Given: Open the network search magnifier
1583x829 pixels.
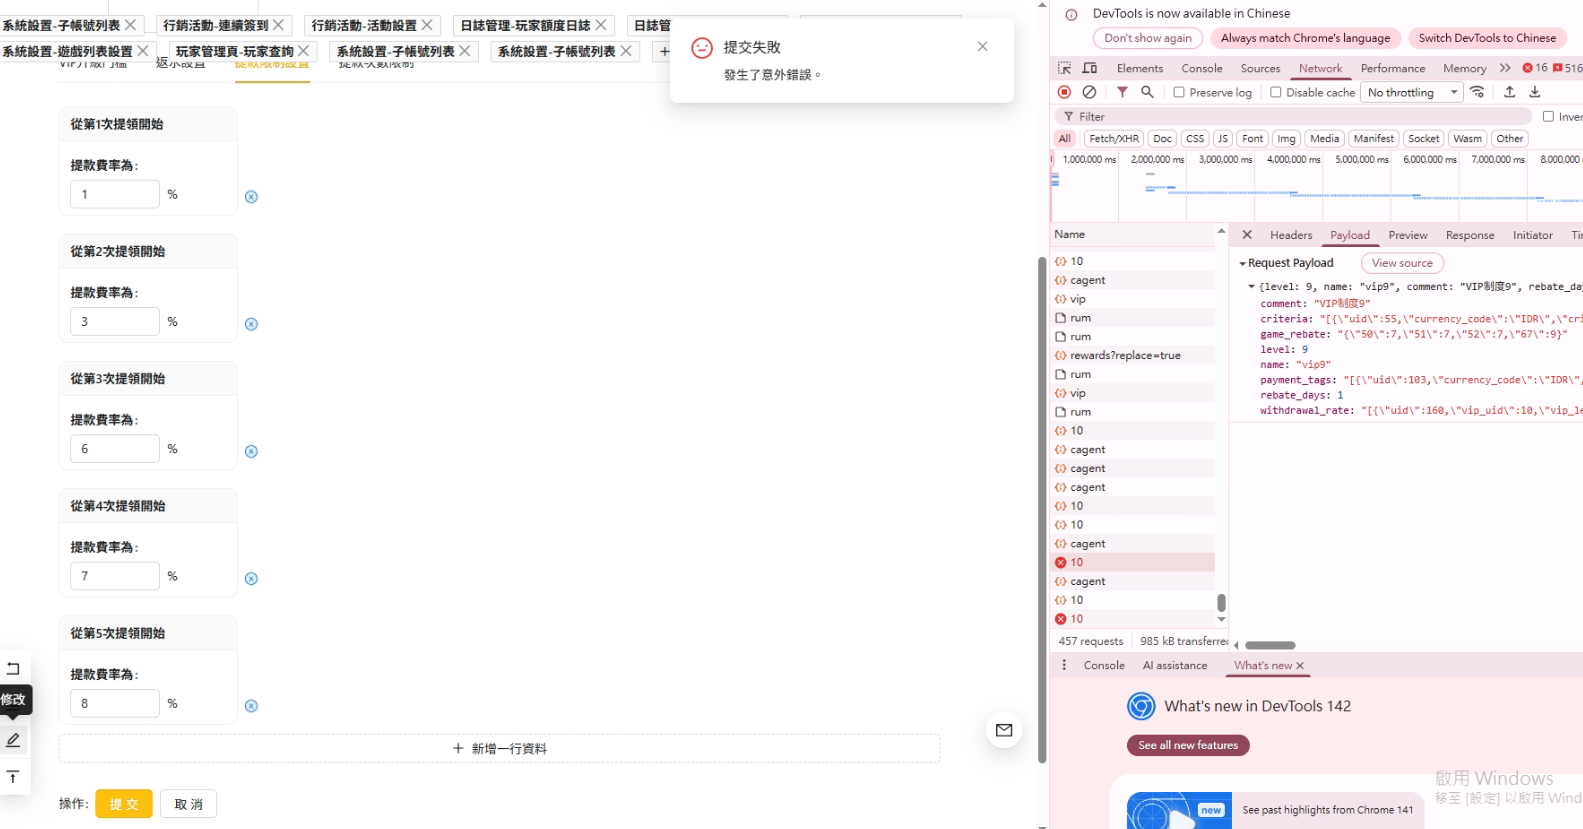Looking at the screenshot, I should (x=1147, y=92).
